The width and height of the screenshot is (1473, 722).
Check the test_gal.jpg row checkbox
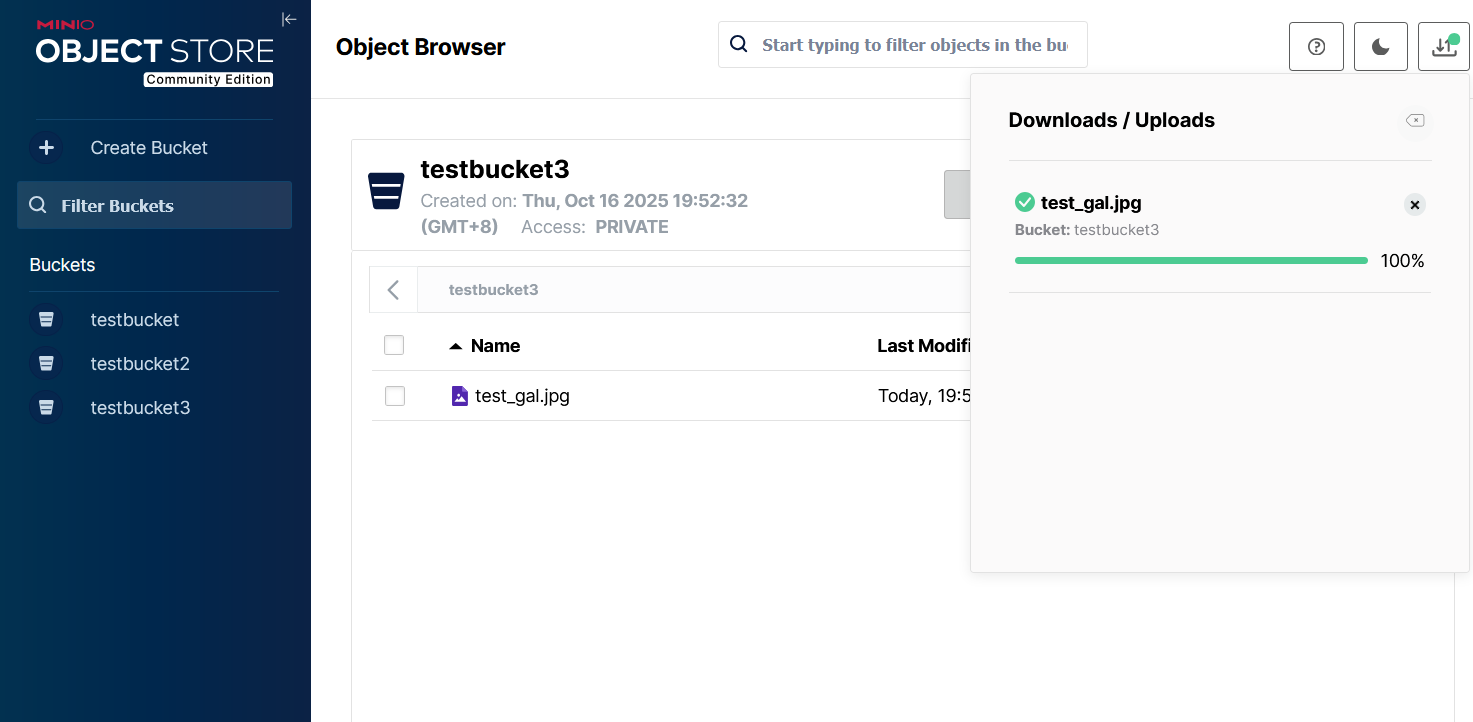(395, 396)
